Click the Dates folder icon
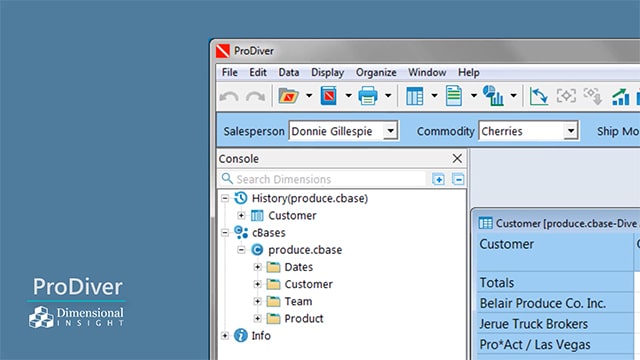 click(x=273, y=267)
